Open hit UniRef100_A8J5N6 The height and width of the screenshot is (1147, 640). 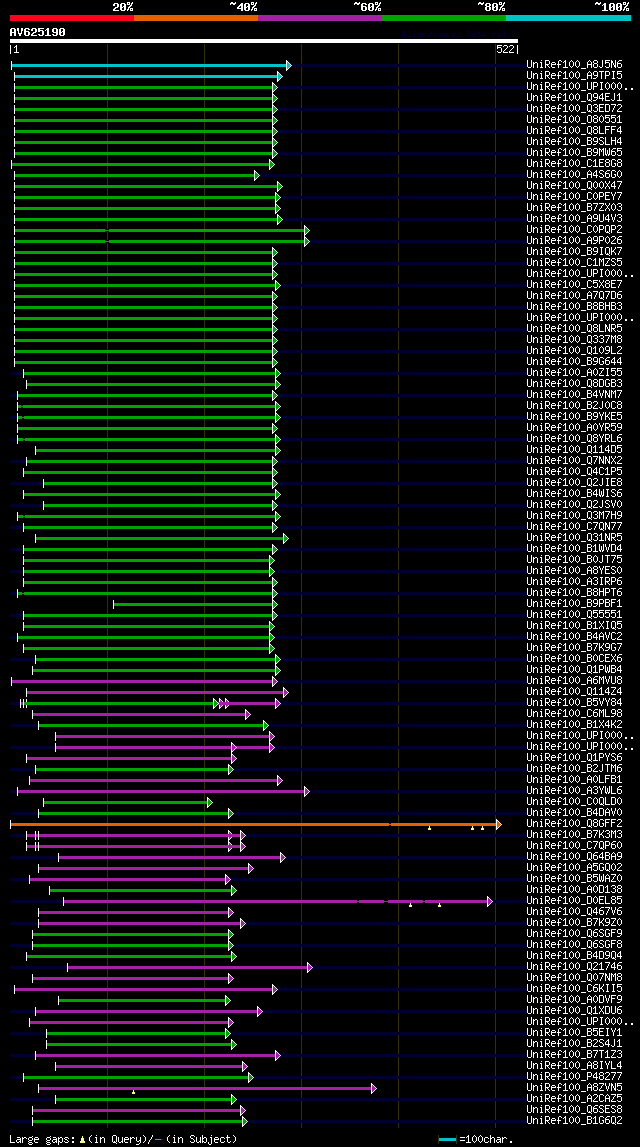[574, 64]
